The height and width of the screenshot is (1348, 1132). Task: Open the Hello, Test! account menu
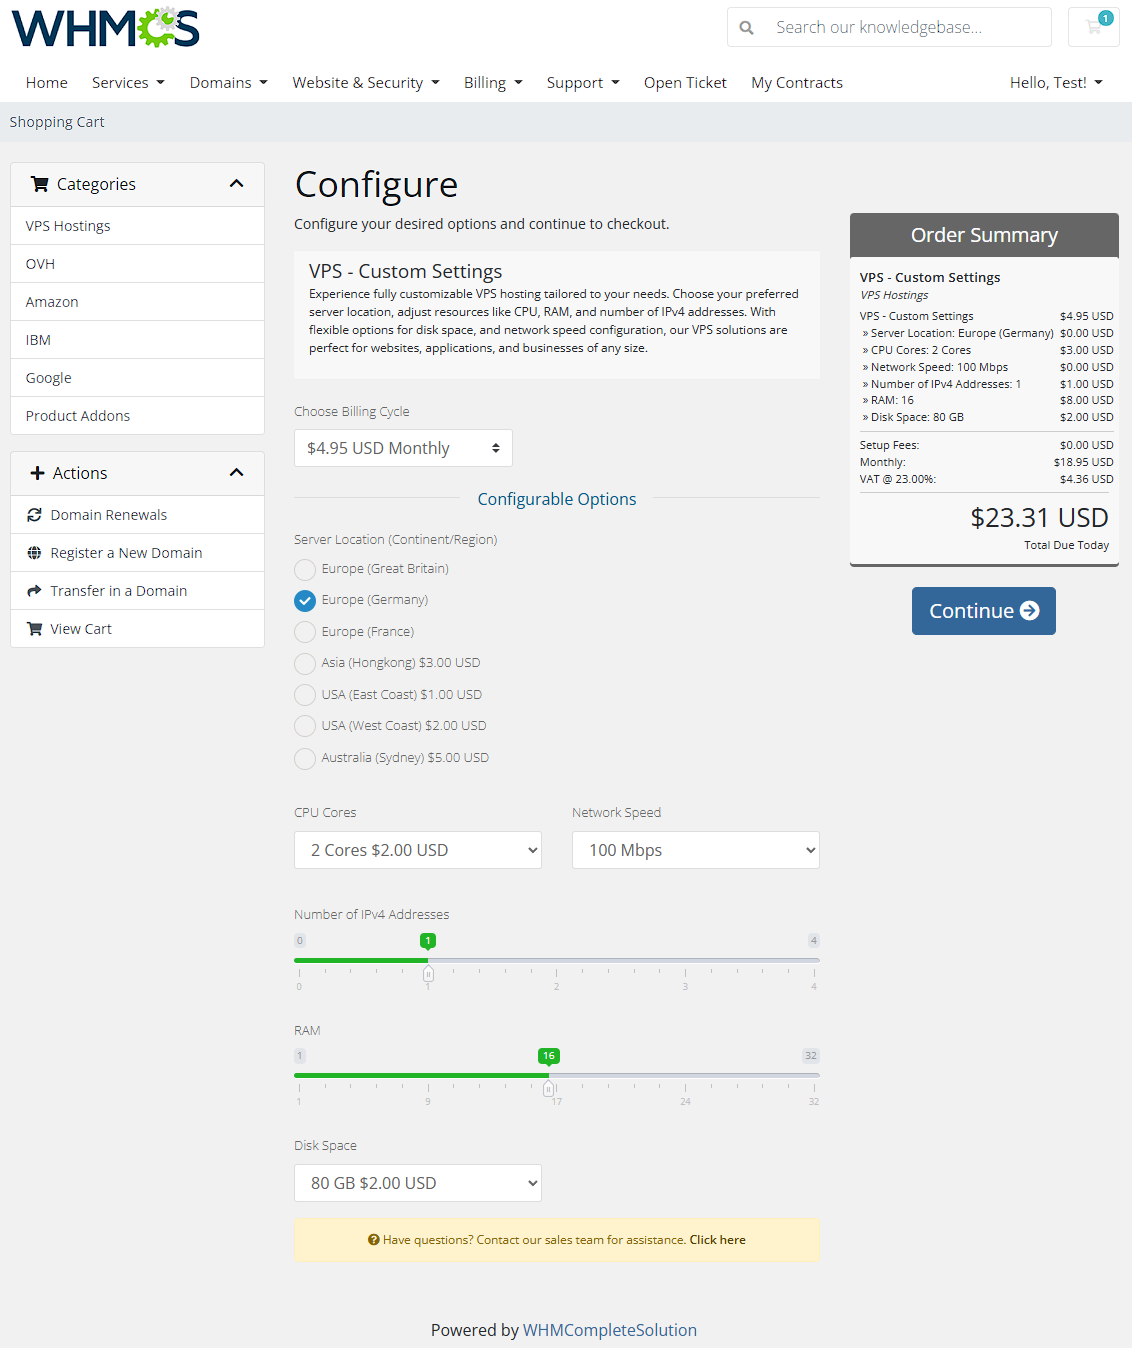click(x=1056, y=82)
